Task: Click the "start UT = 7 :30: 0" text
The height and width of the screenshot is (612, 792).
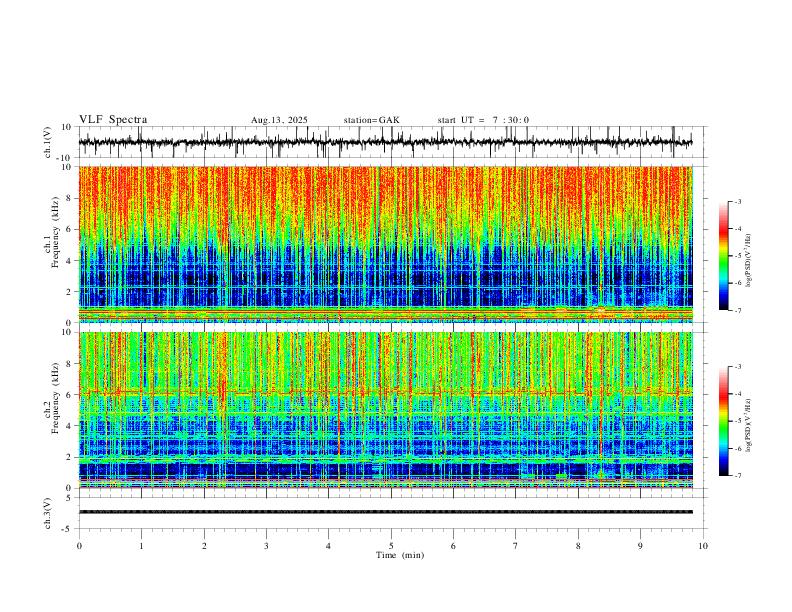Action: tap(483, 120)
